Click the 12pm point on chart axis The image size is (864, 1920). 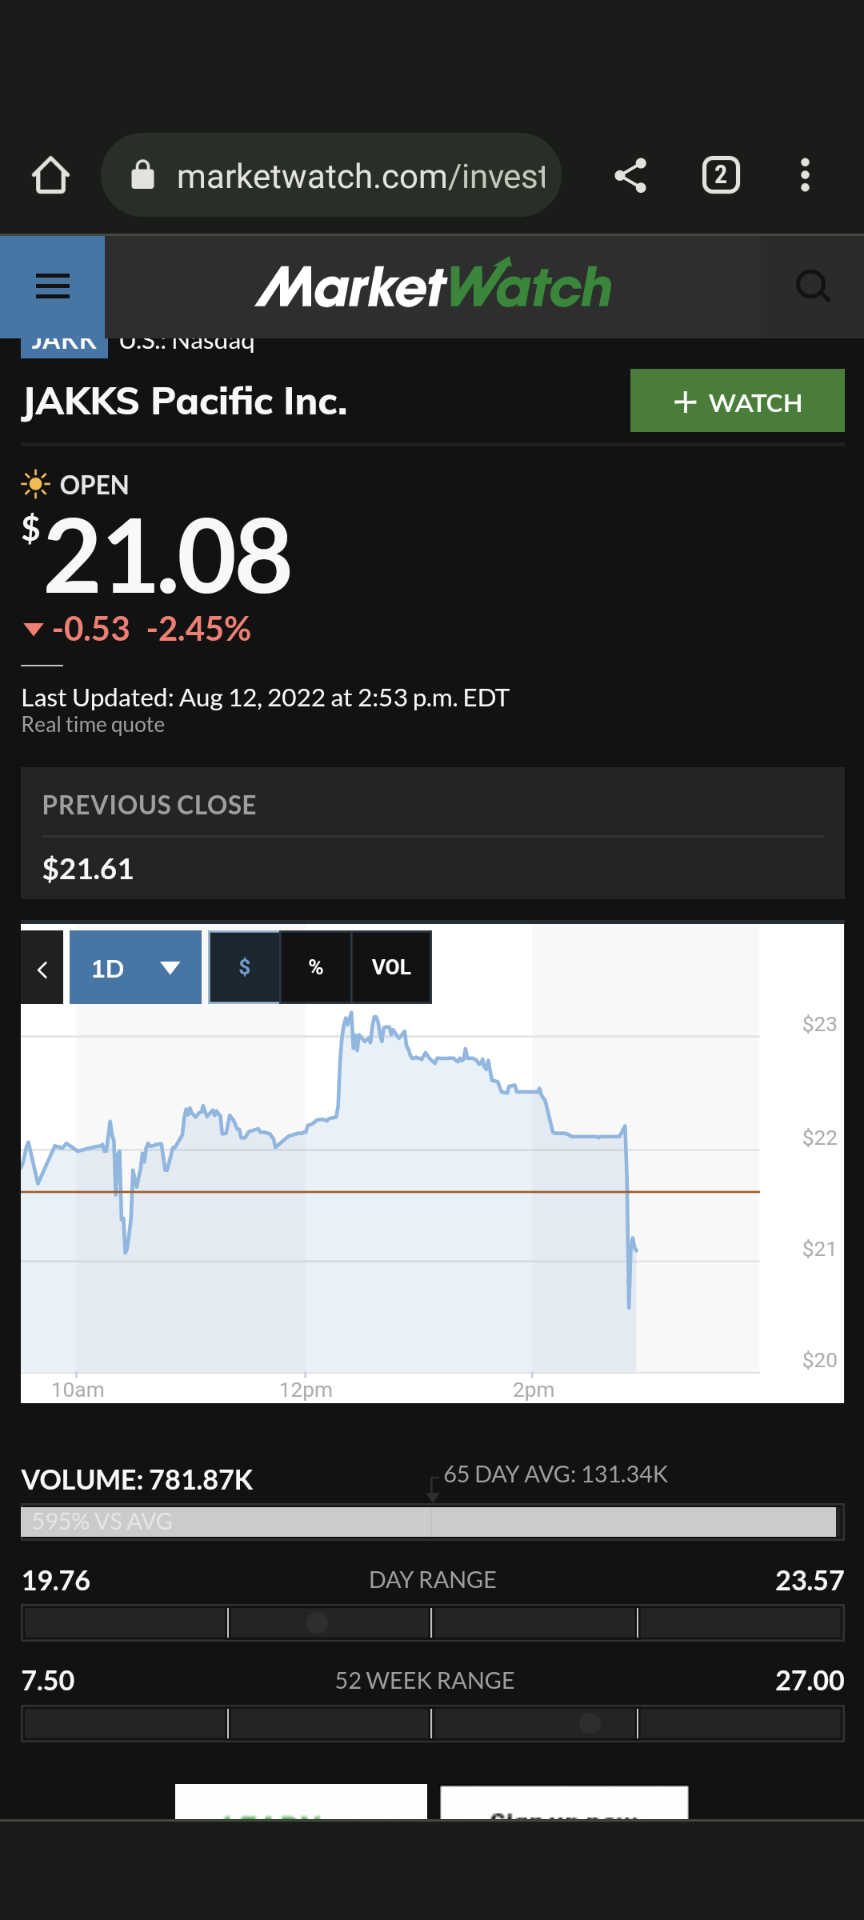(306, 1389)
